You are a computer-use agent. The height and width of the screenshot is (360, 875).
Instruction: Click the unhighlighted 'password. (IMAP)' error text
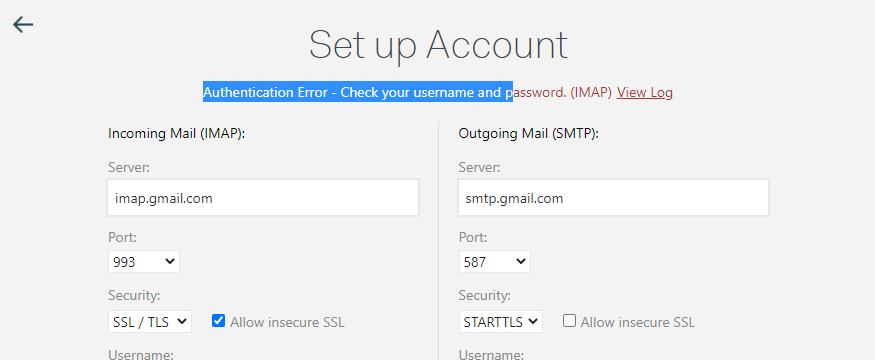point(562,93)
